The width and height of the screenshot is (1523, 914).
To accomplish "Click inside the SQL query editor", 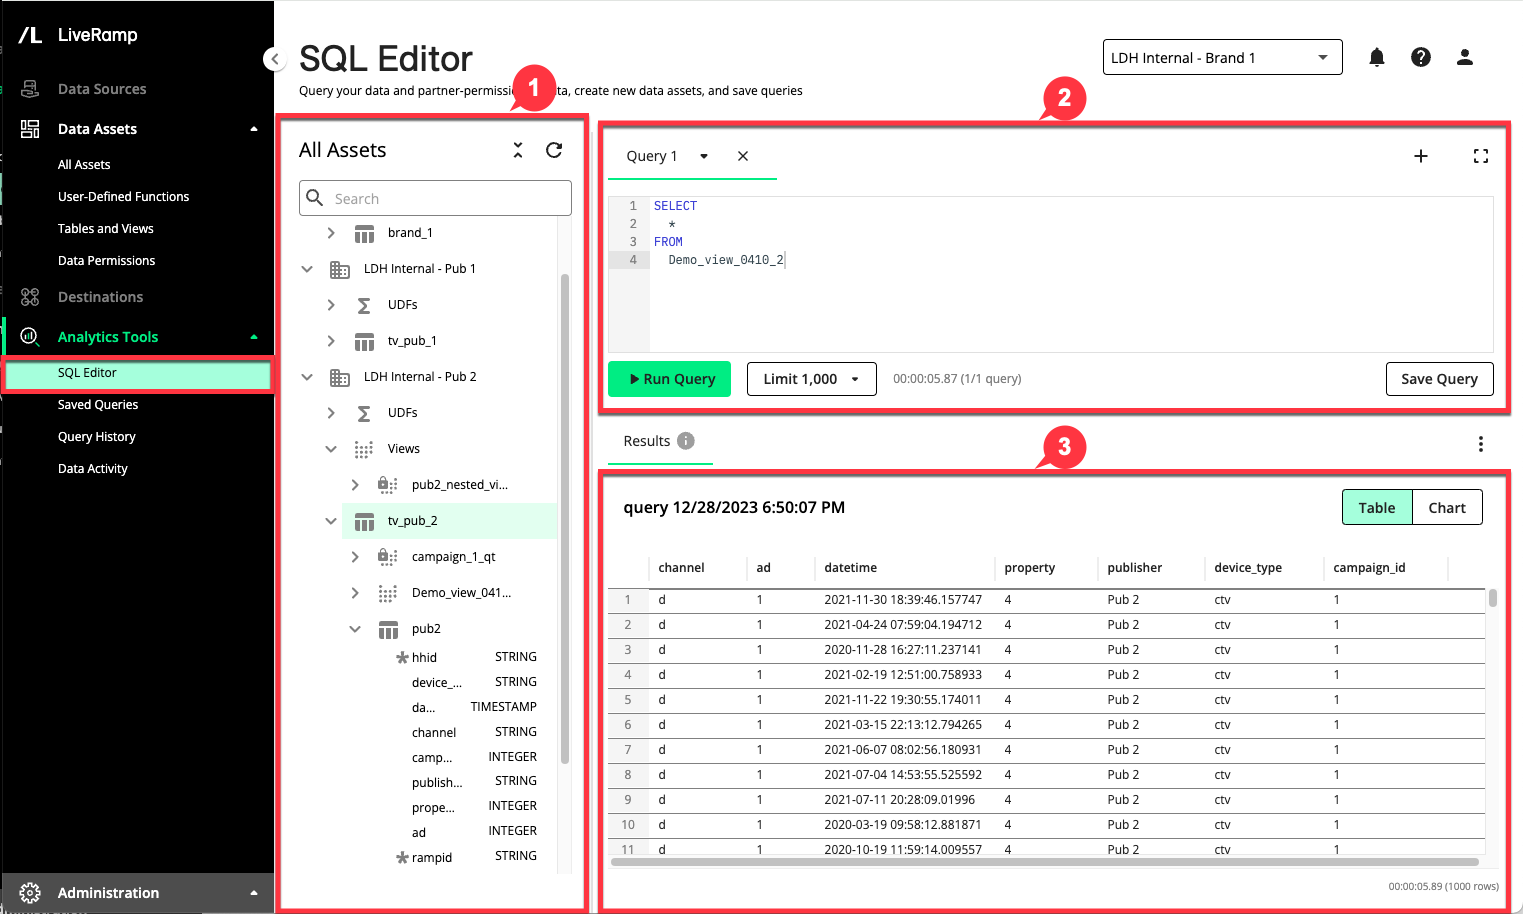I will 1070,274.
